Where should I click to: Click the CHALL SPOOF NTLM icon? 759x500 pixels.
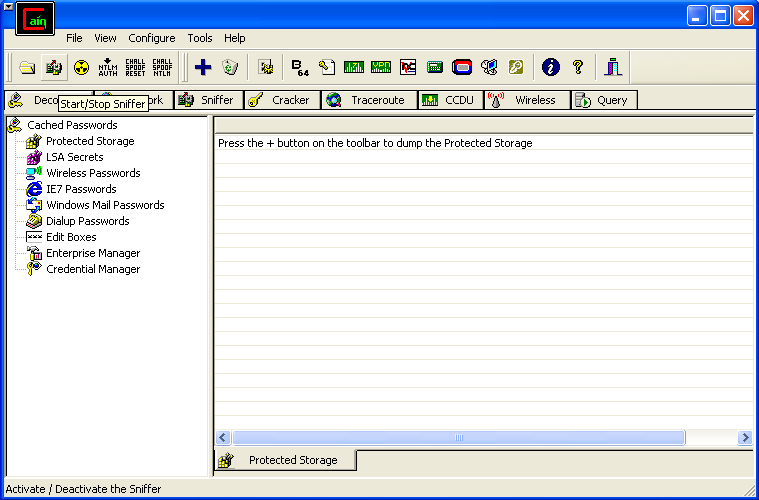pos(162,67)
